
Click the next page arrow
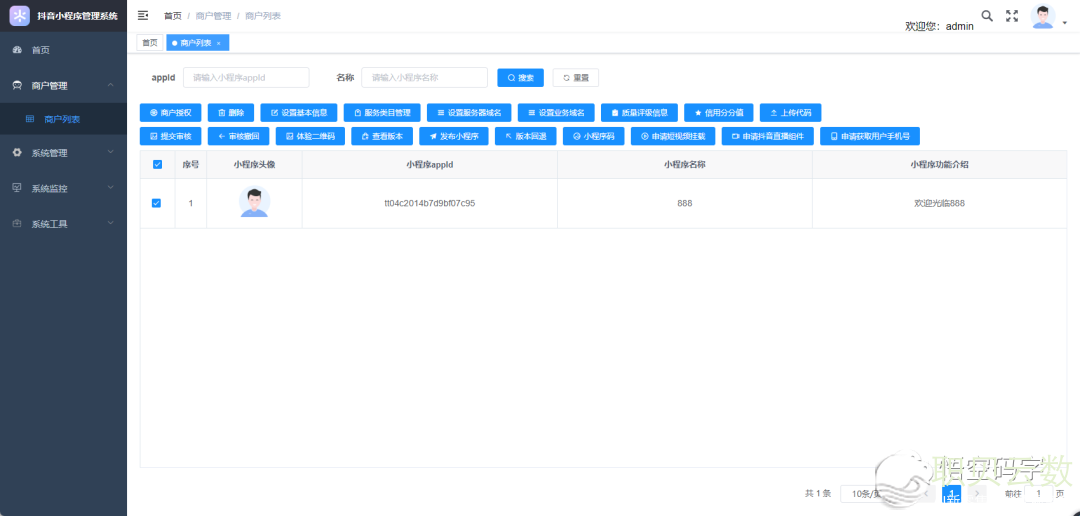click(977, 493)
